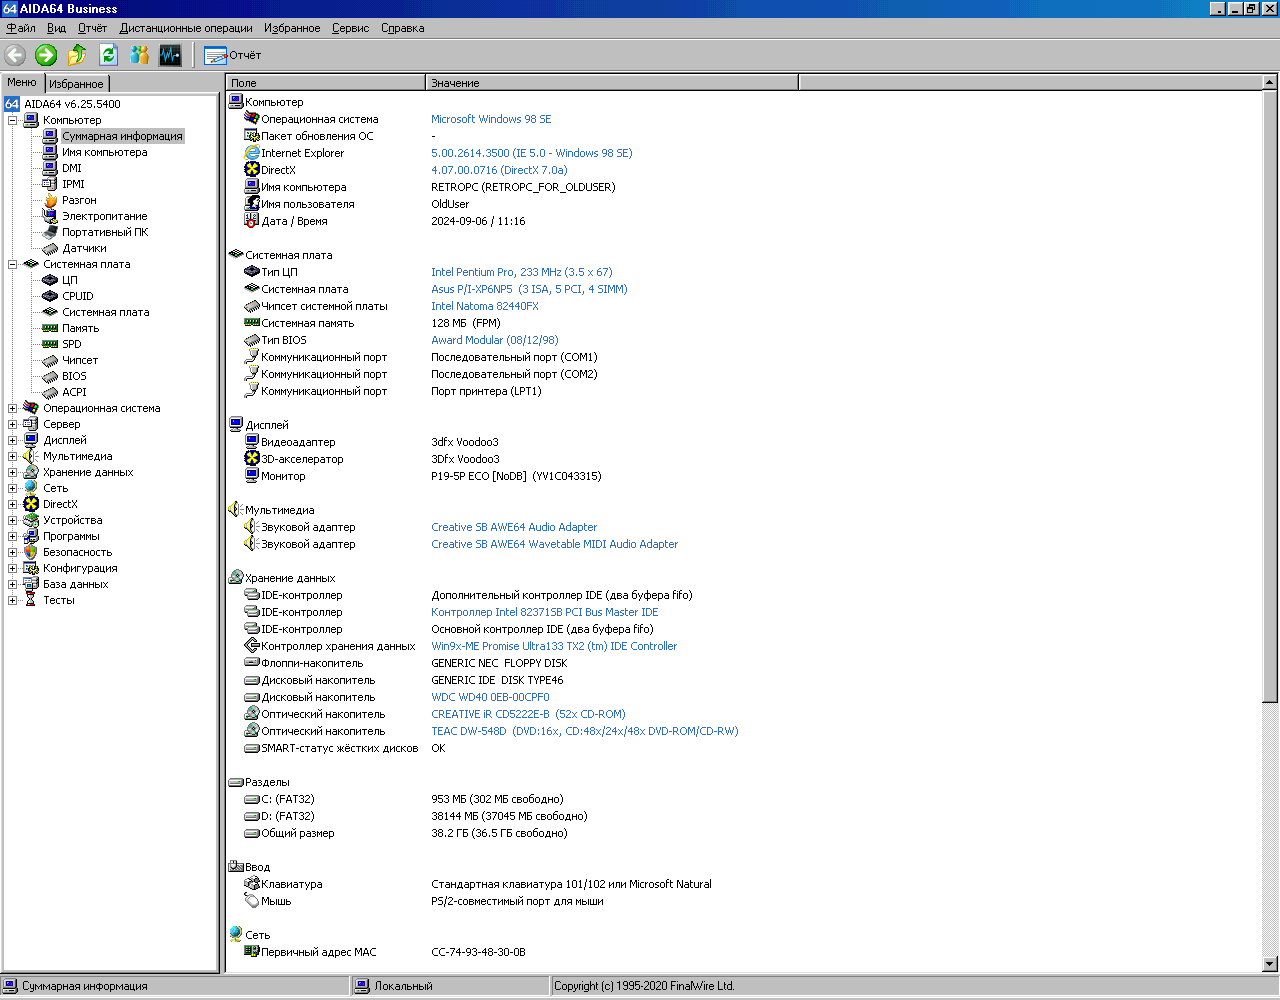This screenshot has height=1000, width=1280.
Task: Click the IPMI tree icon
Action: coord(50,184)
